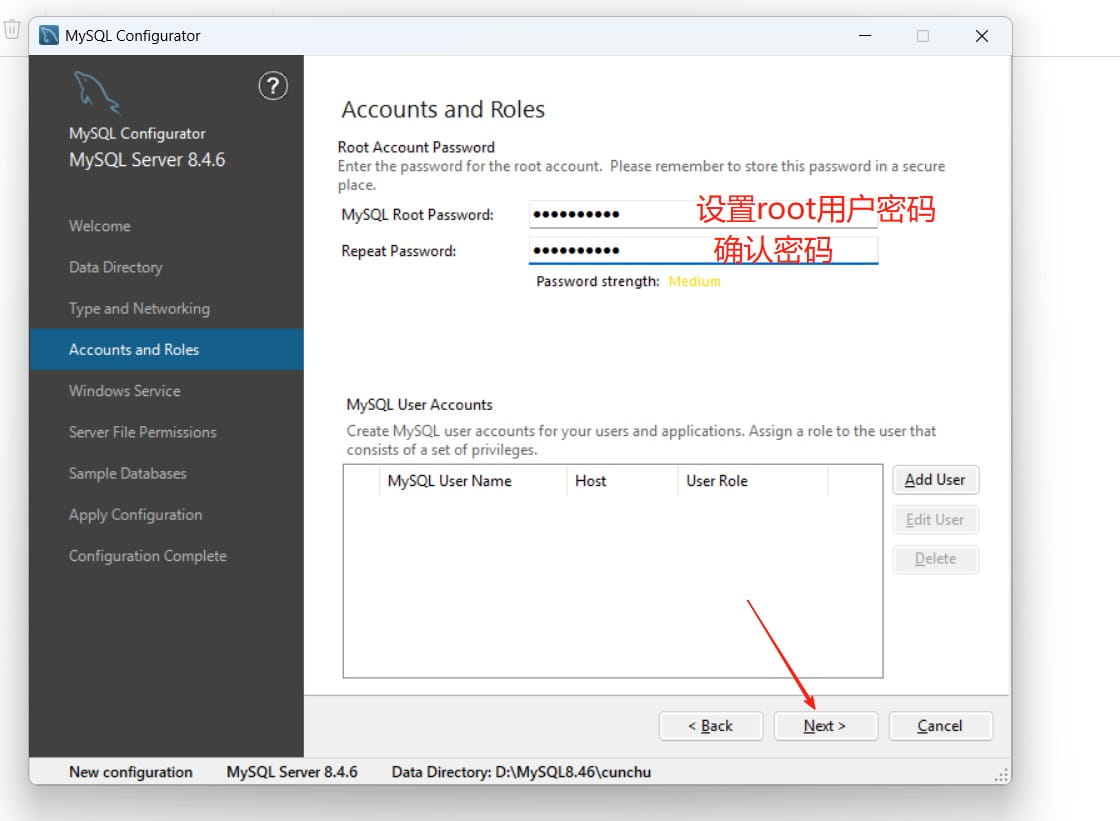Focus the MySQL Root Password field
Image resolution: width=1120 pixels, height=821 pixels.
pos(703,214)
